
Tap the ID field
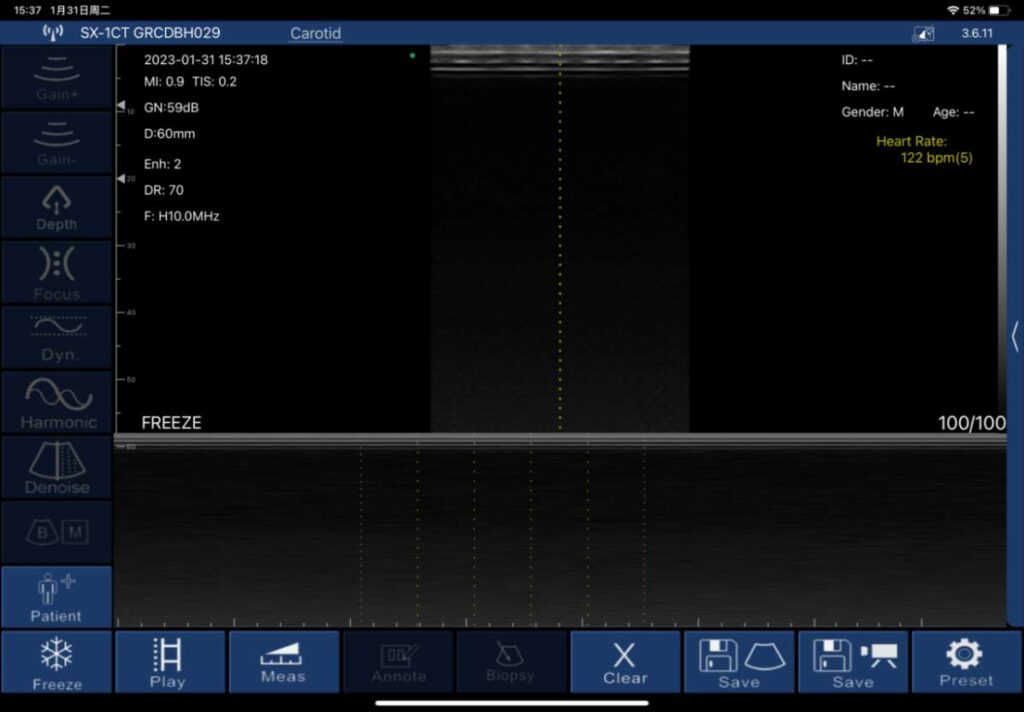[x=857, y=60]
